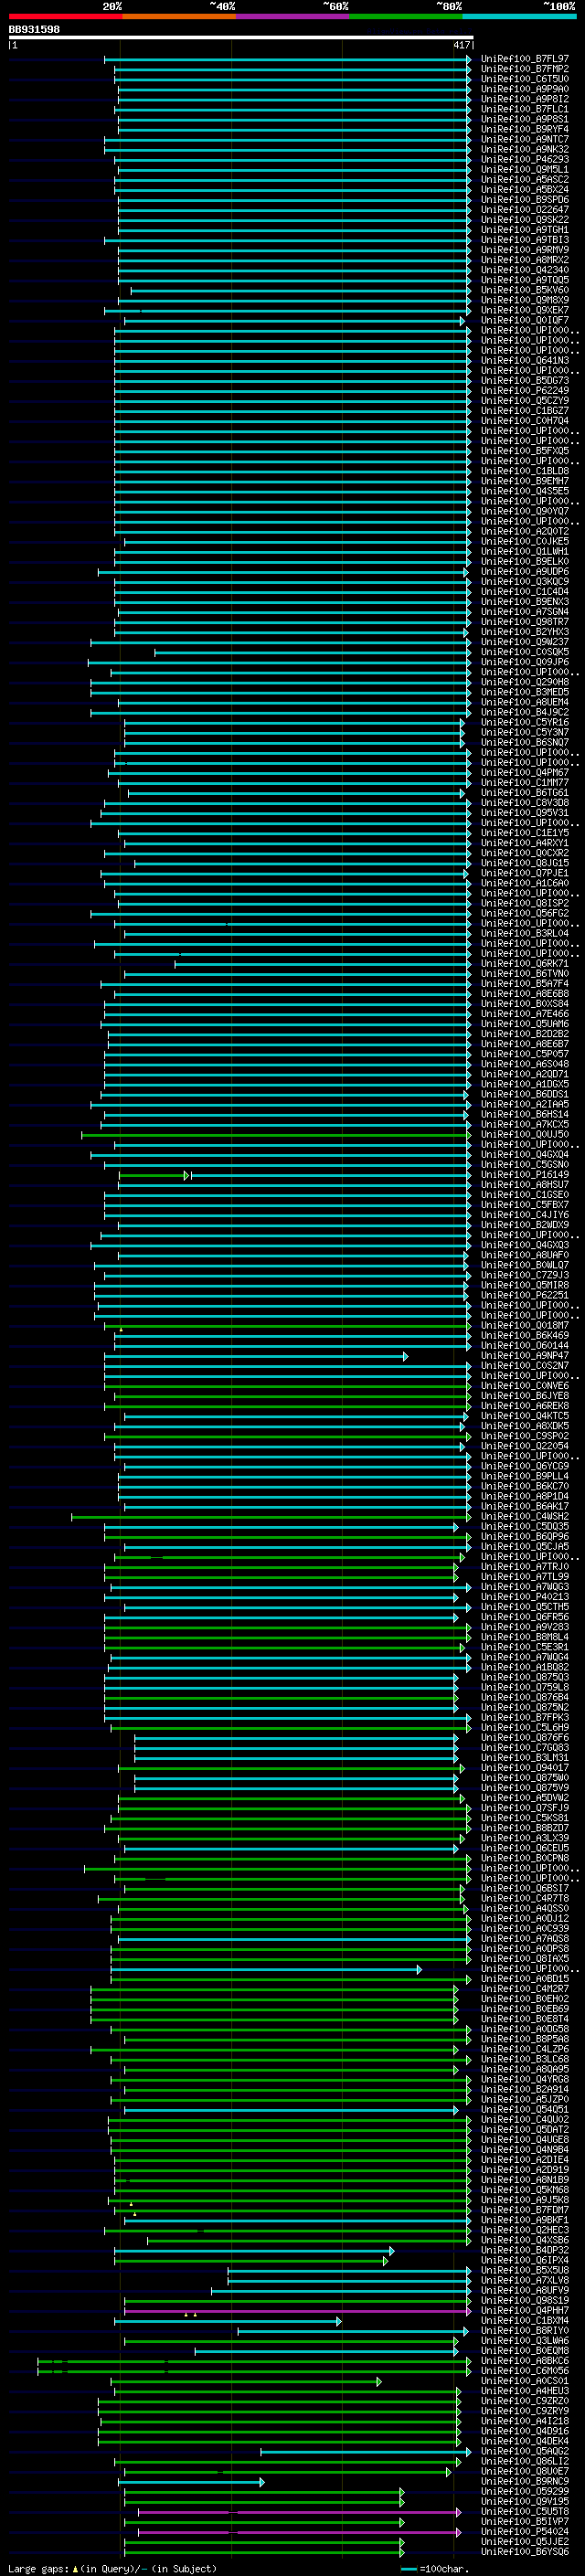Click hit UniRef100_B9PLL4
Viewport: 585px width, 2576px height.
coord(524,1476)
